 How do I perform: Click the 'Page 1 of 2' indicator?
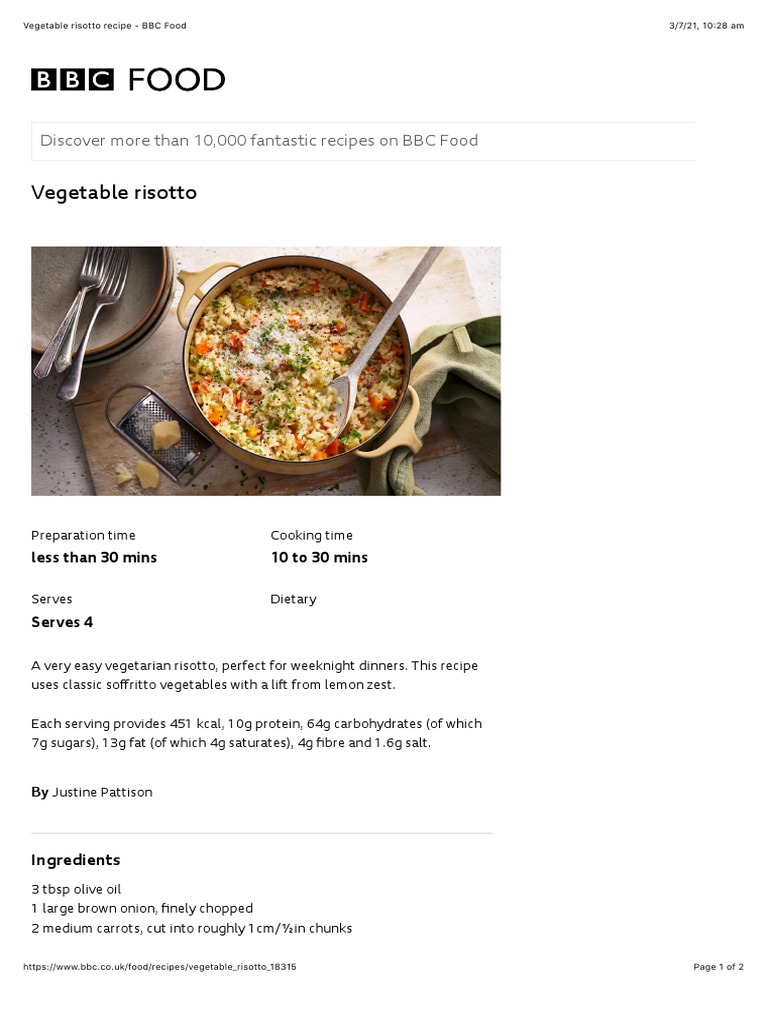point(718,967)
